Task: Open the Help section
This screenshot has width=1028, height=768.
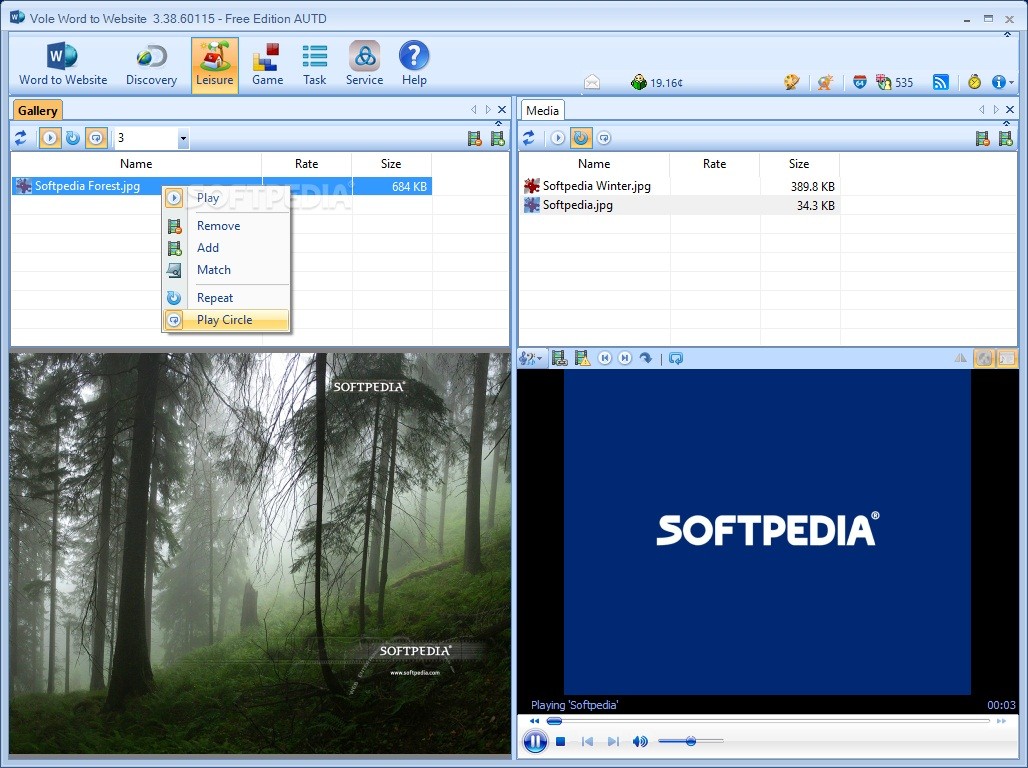Action: [x=414, y=64]
